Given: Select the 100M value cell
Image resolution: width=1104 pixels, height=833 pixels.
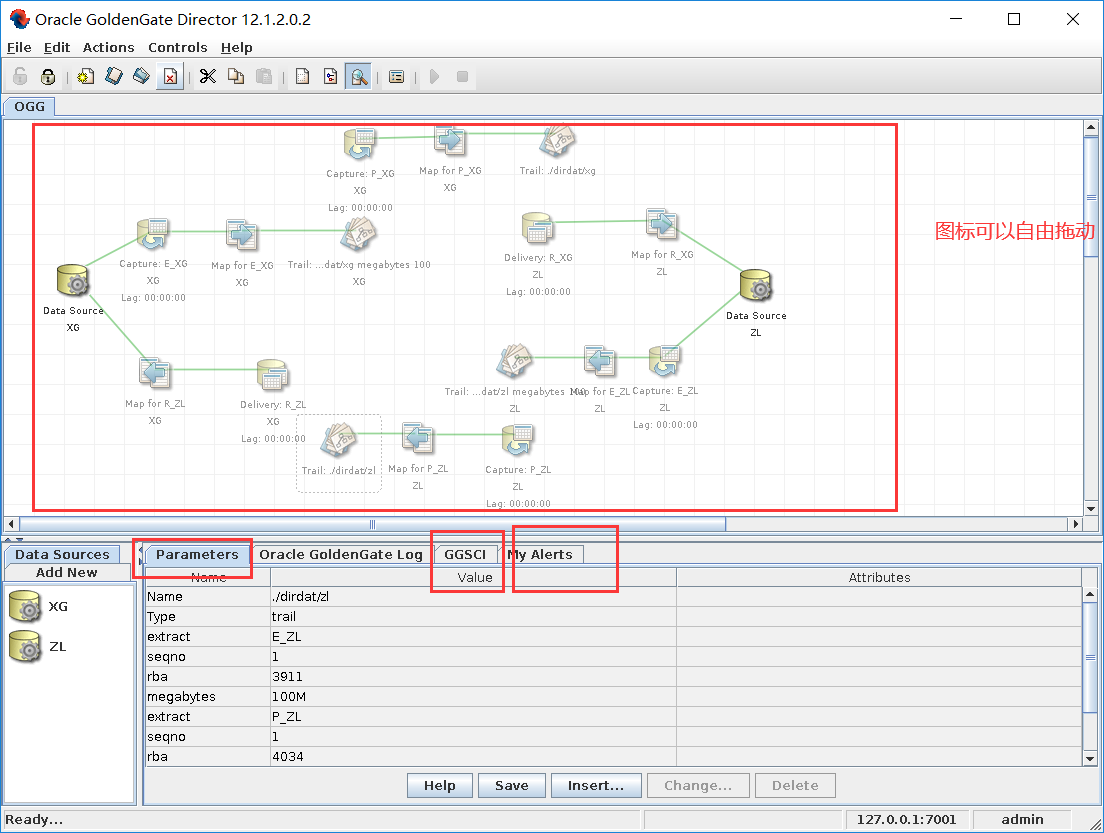Looking at the screenshot, I should click(474, 696).
